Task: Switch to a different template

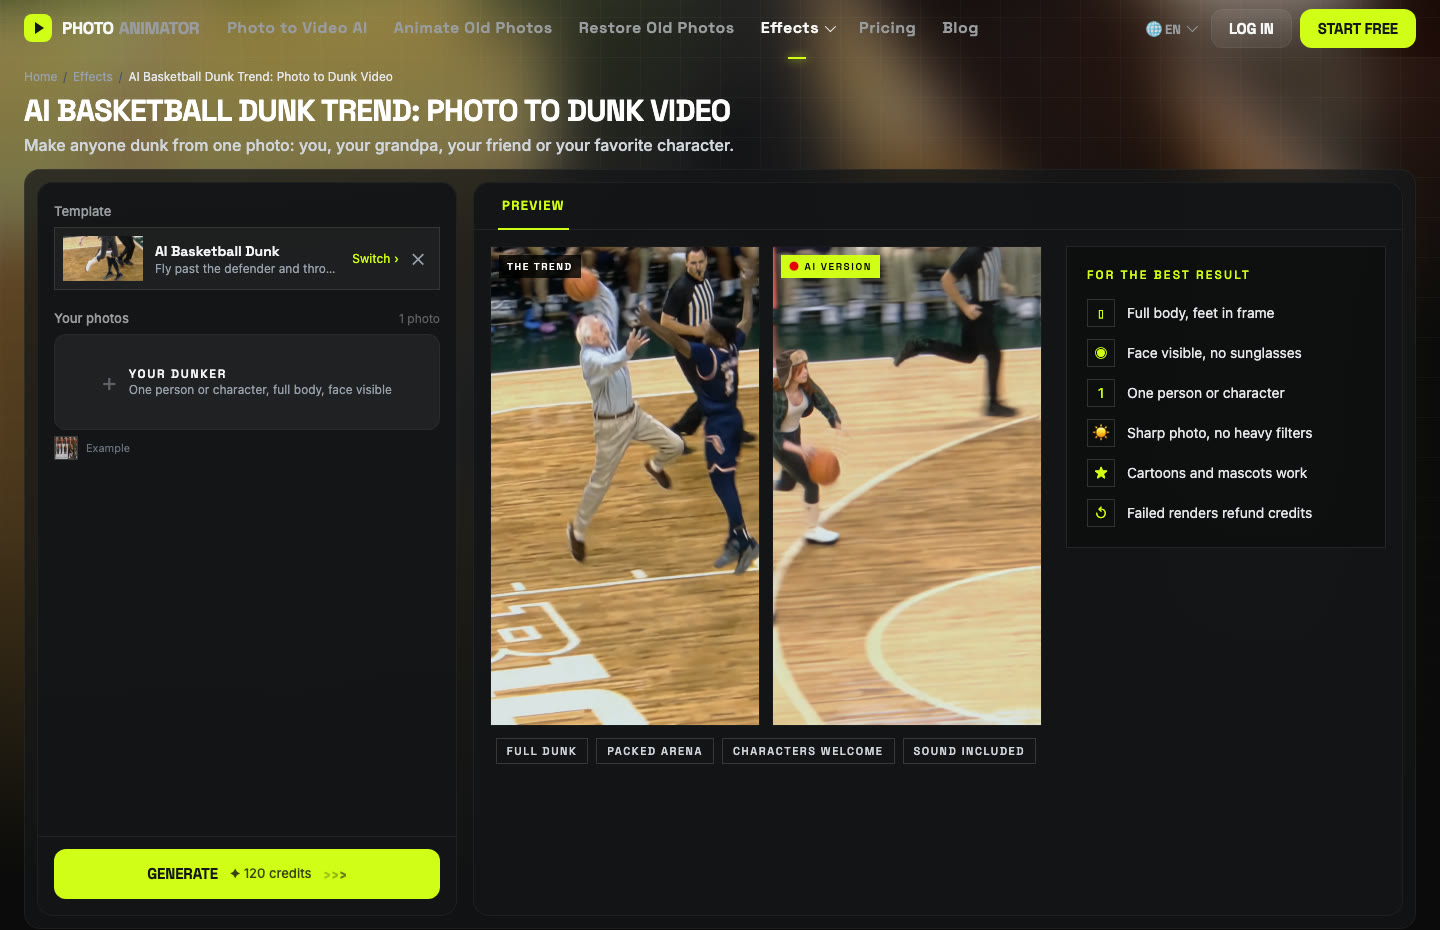Action: point(375,259)
